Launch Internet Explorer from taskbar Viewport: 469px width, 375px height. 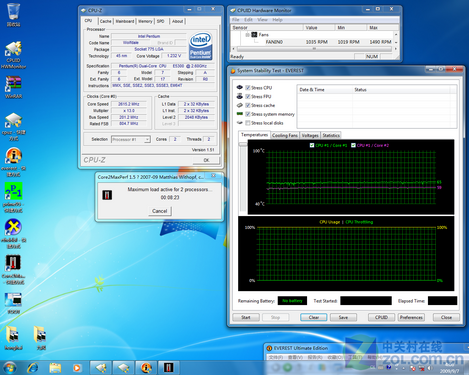(x=33, y=368)
